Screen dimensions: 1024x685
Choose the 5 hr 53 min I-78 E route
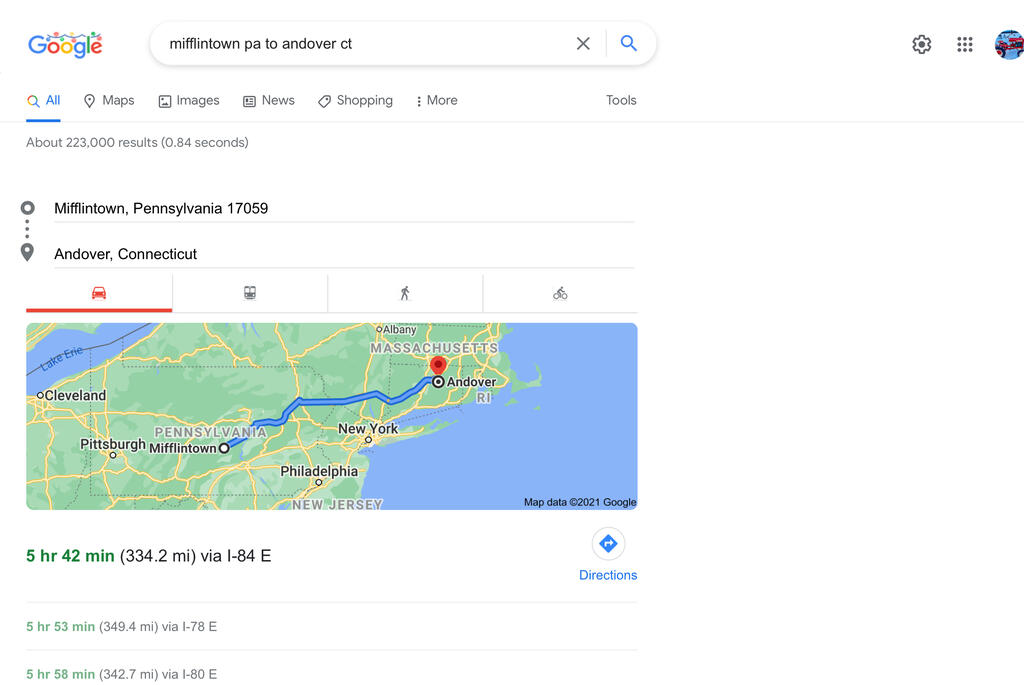pos(121,627)
